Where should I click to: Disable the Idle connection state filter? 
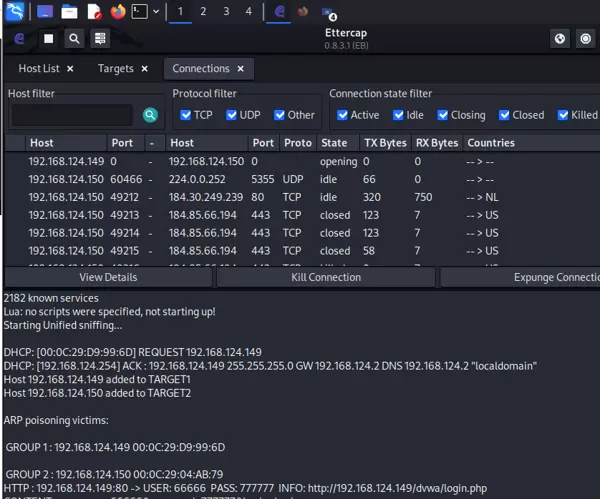click(x=399, y=115)
